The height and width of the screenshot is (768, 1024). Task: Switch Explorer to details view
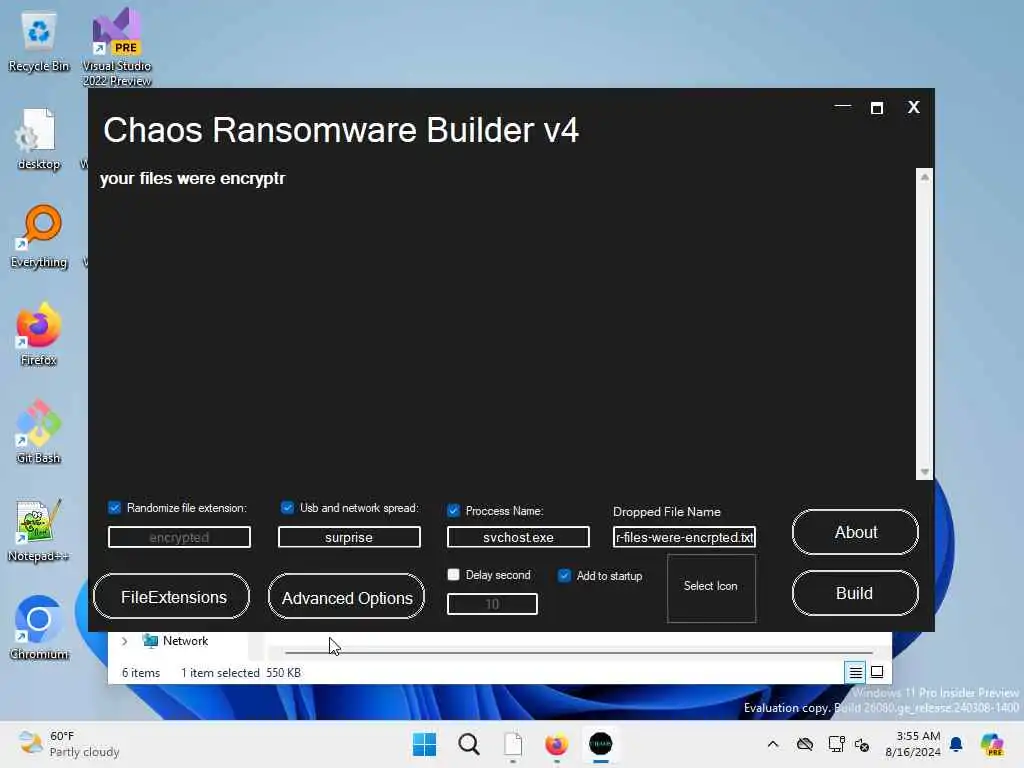pyautogui.click(x=856, y=672)
